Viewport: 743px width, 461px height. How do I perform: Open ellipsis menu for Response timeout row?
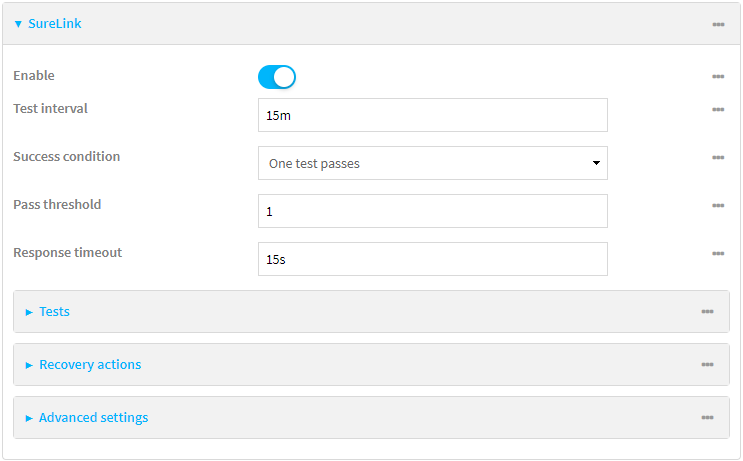coord(718,254)
